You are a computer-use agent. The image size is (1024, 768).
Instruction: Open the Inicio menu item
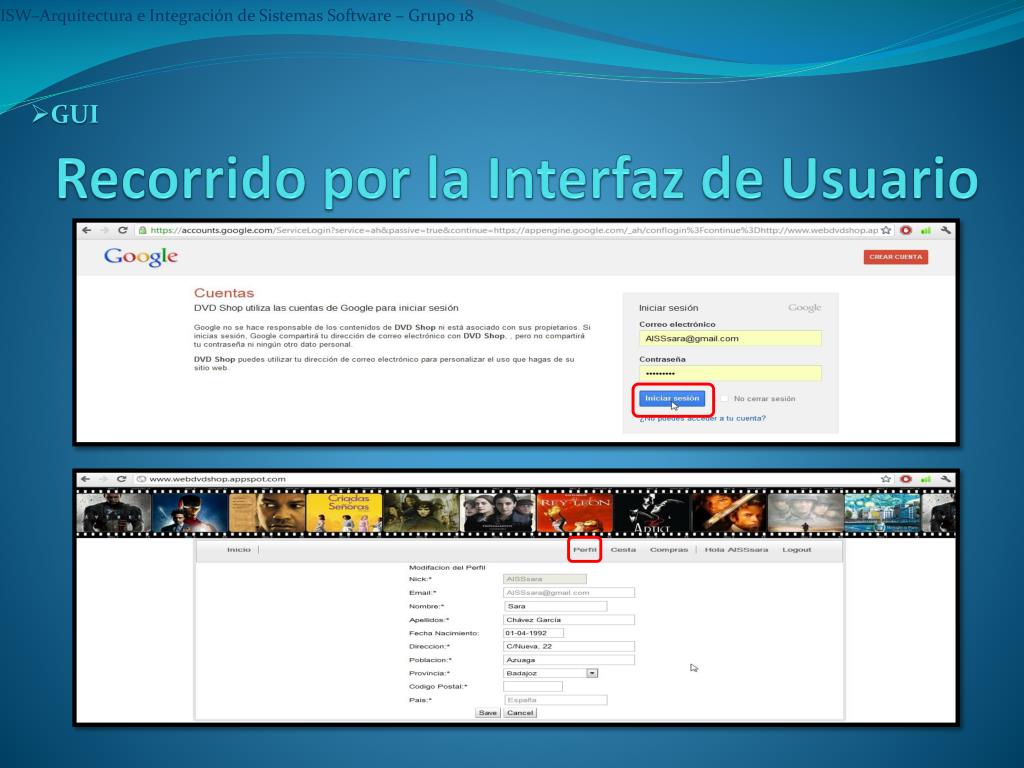pos(239,550)
